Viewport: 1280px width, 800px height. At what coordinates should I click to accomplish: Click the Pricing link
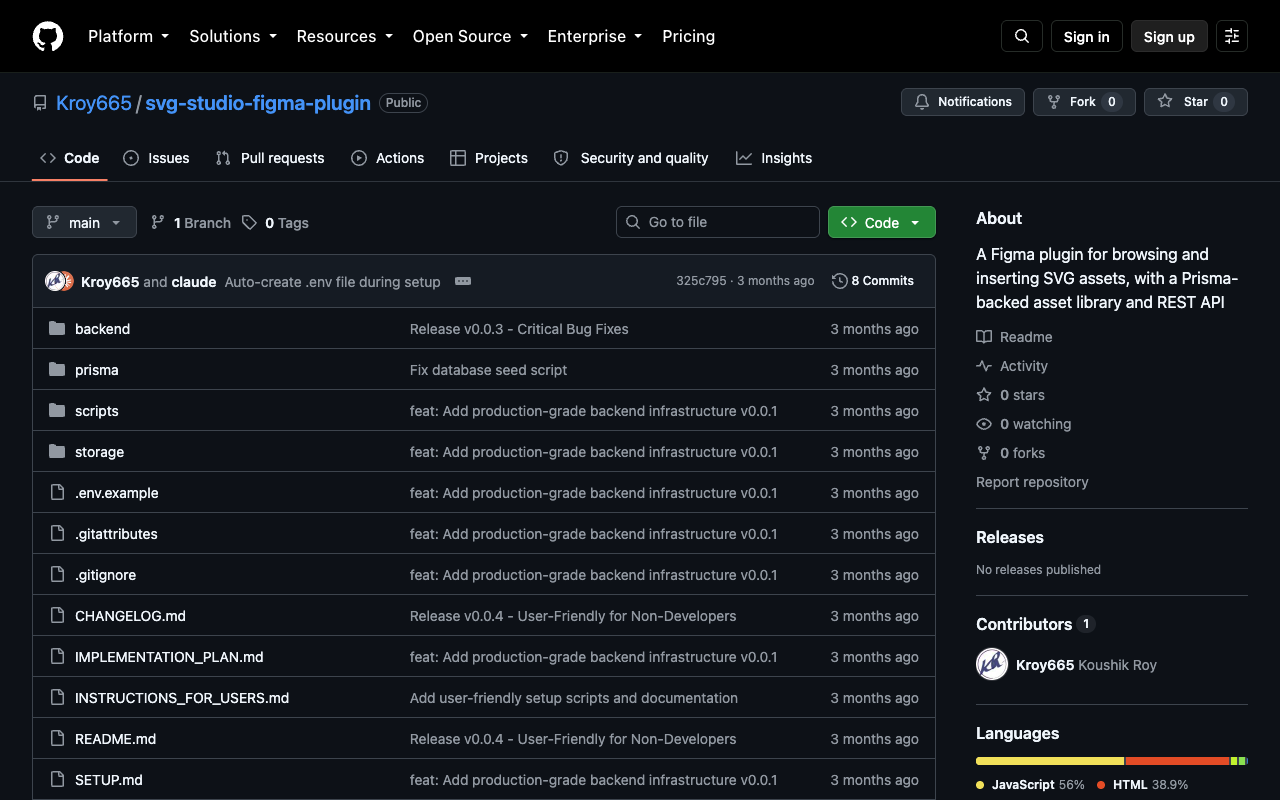click(x=689, y=36)
